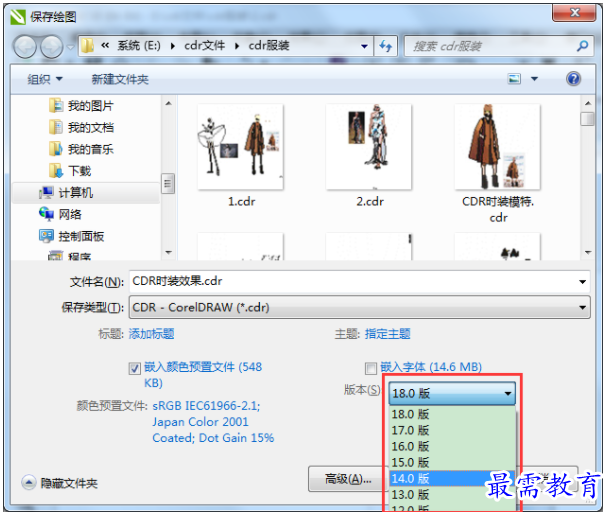Choose 18.0 版 in version list
This screenshot has width=609, height=517.
(x=452, y=414)
